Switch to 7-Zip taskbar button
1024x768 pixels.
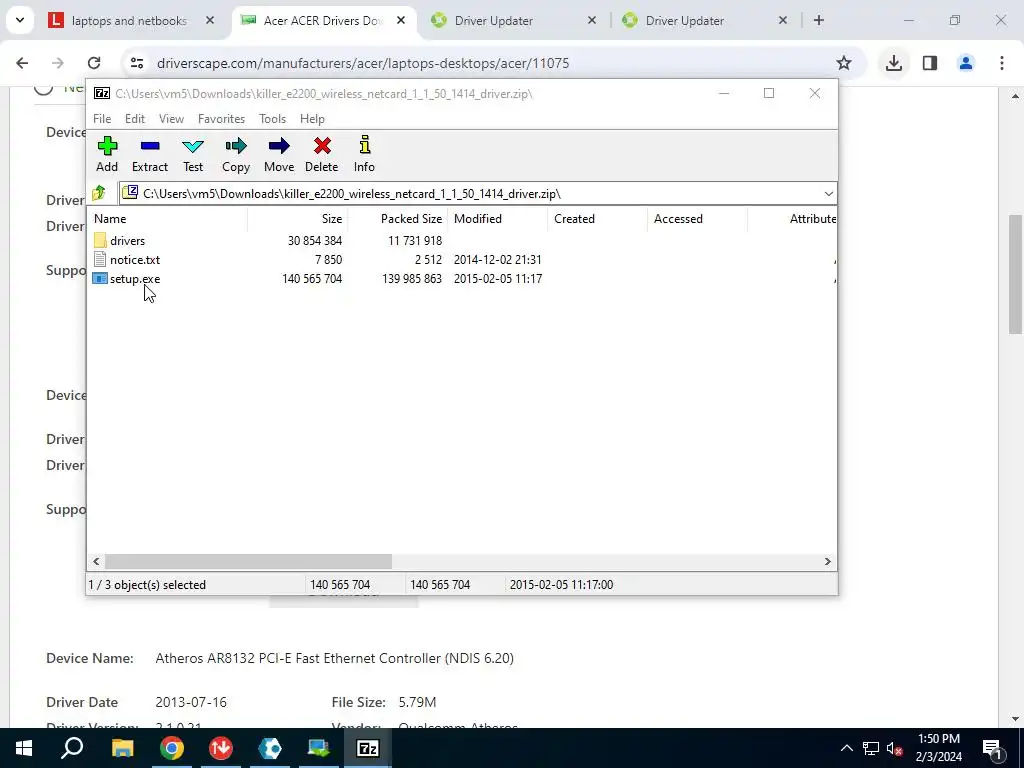(368, 748)
